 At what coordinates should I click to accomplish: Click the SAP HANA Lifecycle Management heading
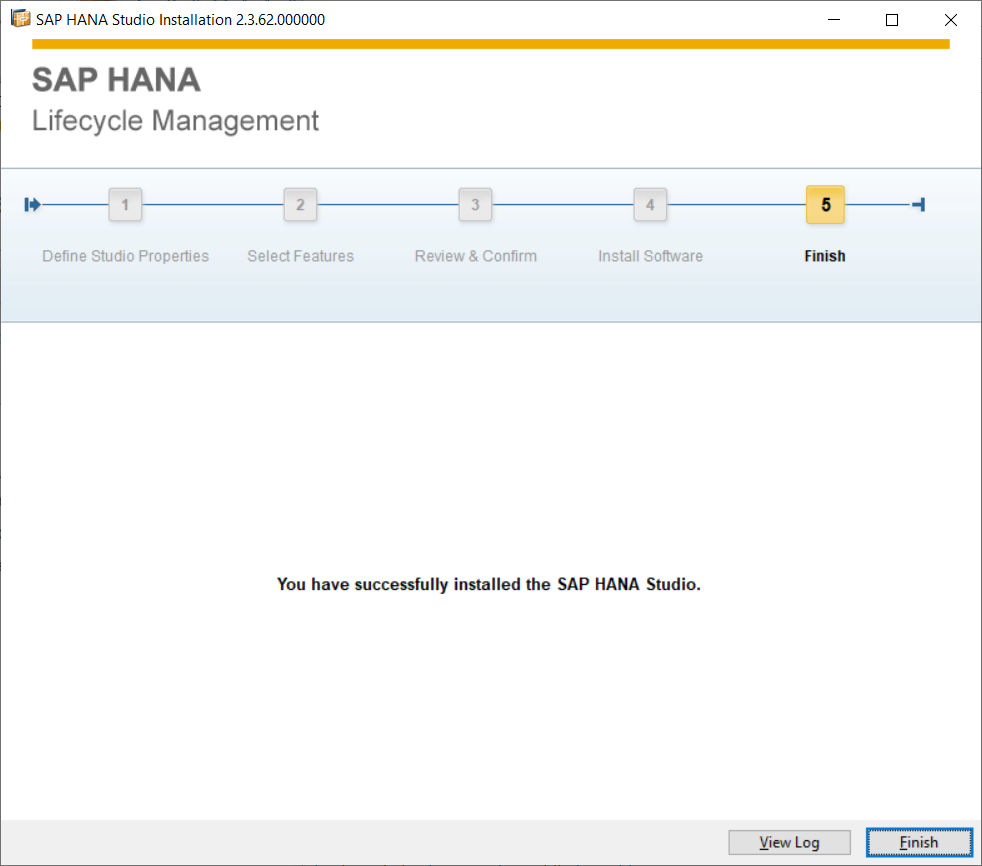(x=175, y=100)
